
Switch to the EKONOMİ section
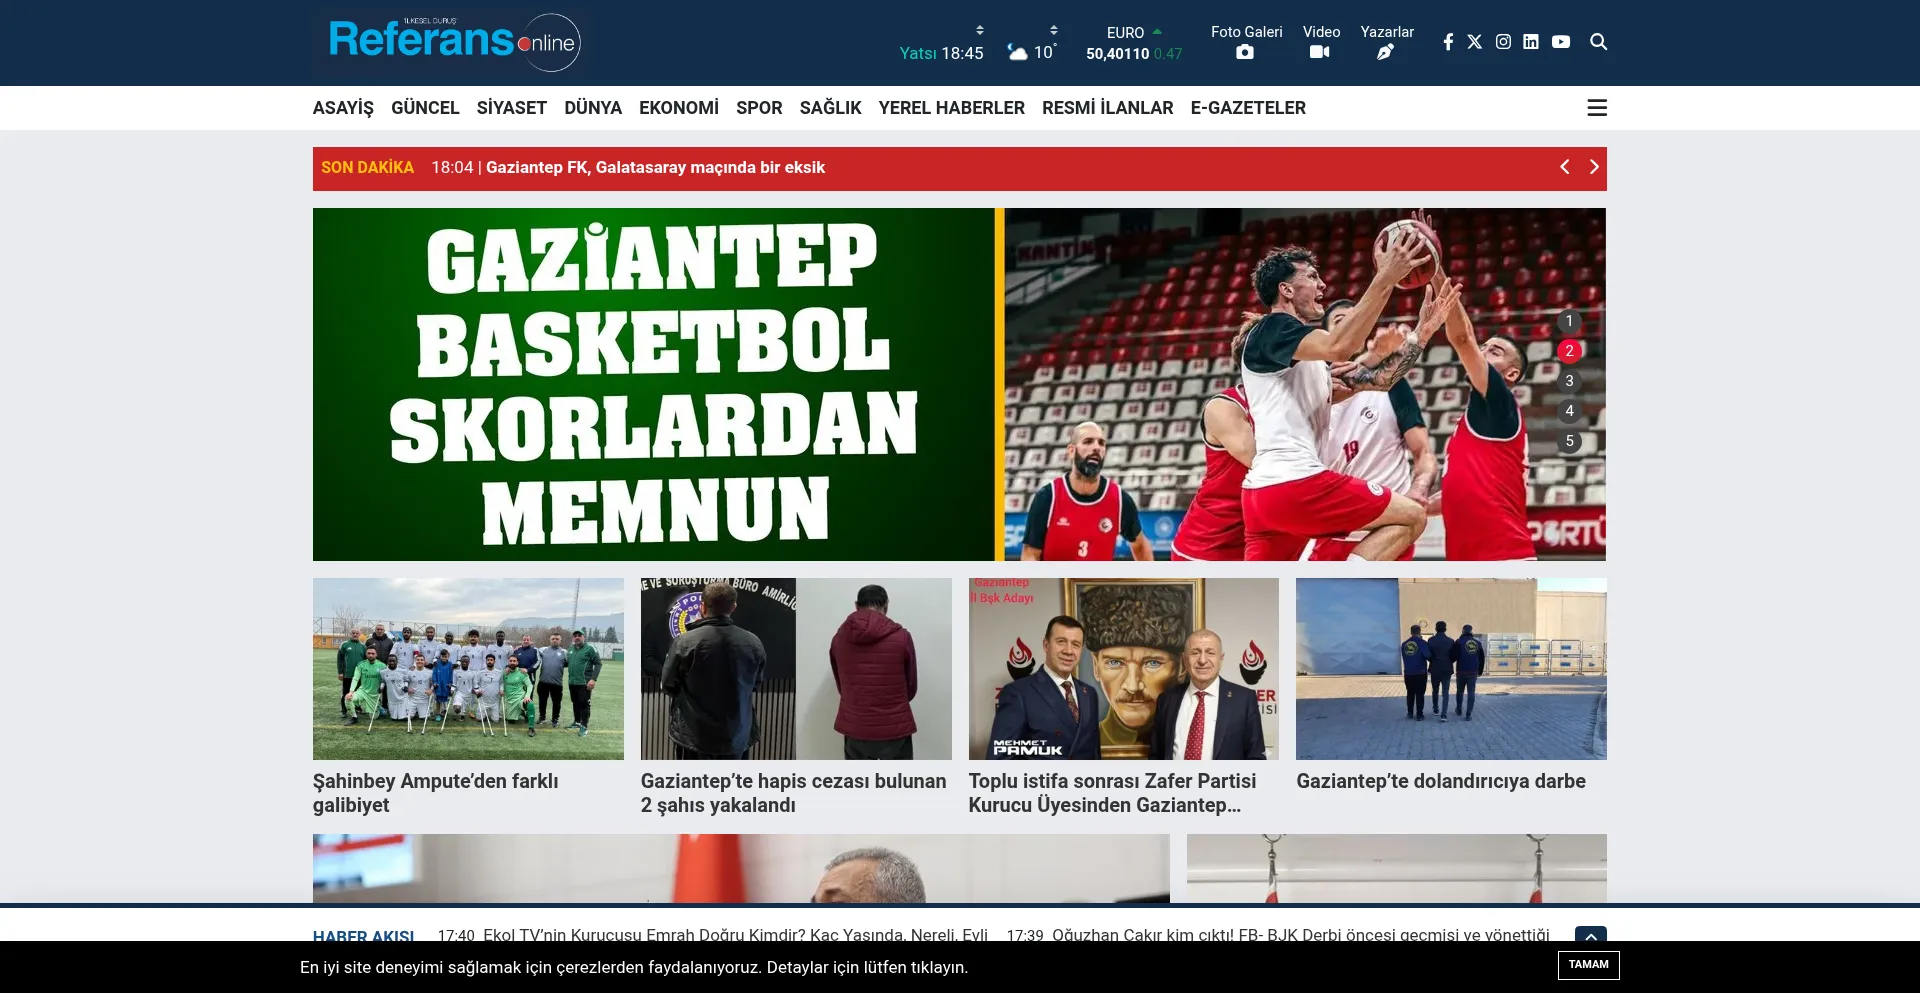[x=679, y=107]
